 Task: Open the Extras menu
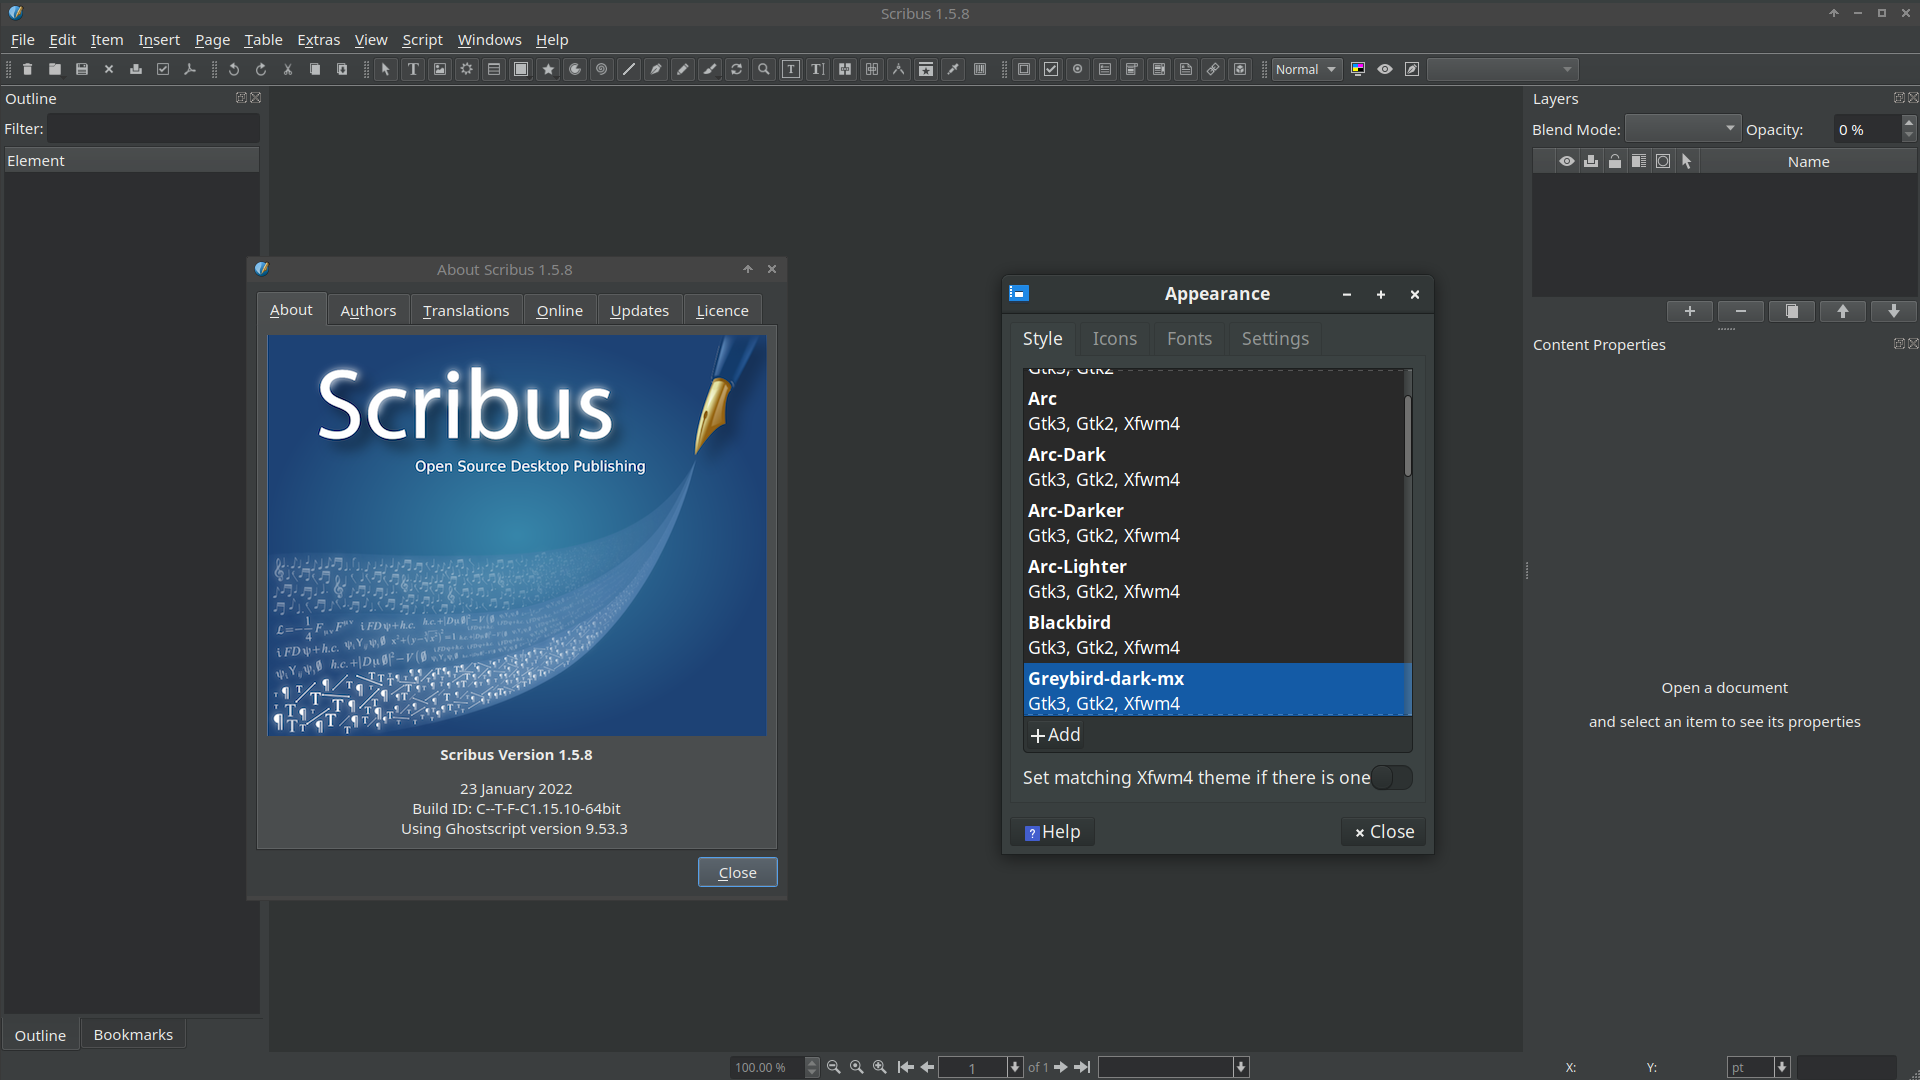coord(318,40)
